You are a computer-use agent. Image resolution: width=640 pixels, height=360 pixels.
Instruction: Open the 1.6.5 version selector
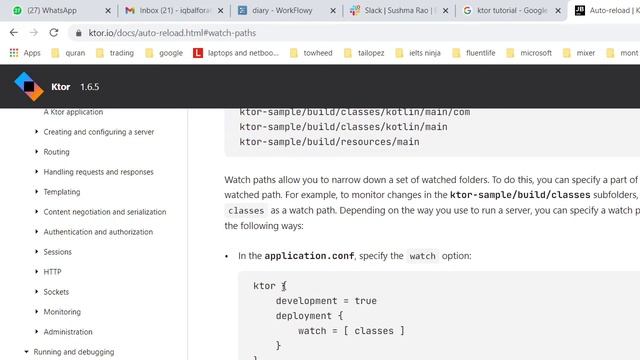[x=90, y=87]
